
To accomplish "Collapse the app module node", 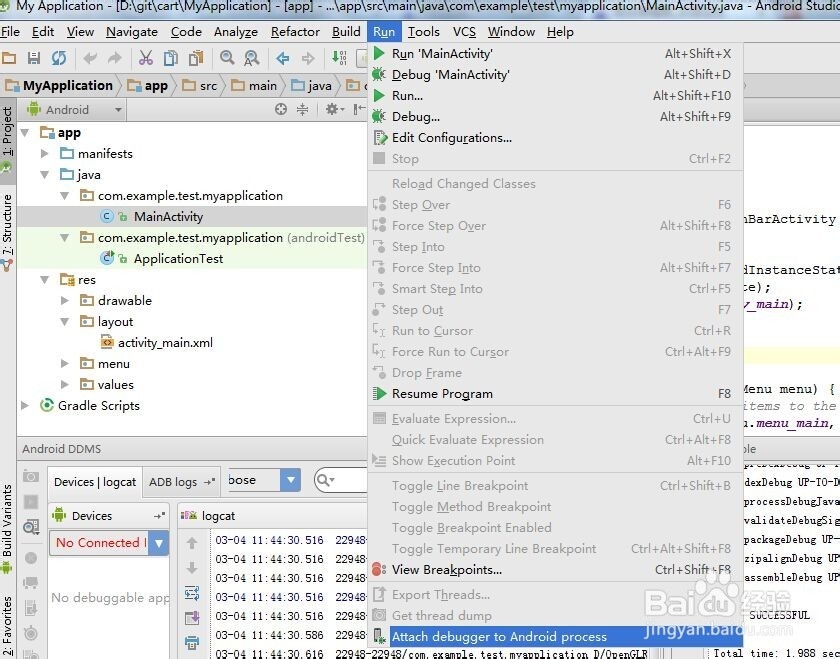I will 25,132.
